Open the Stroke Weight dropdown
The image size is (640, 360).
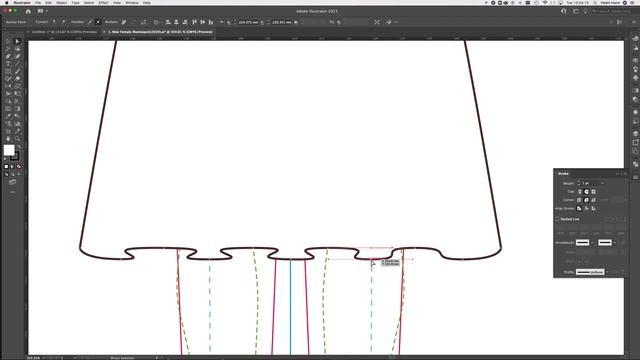click(x=602, y=183)
